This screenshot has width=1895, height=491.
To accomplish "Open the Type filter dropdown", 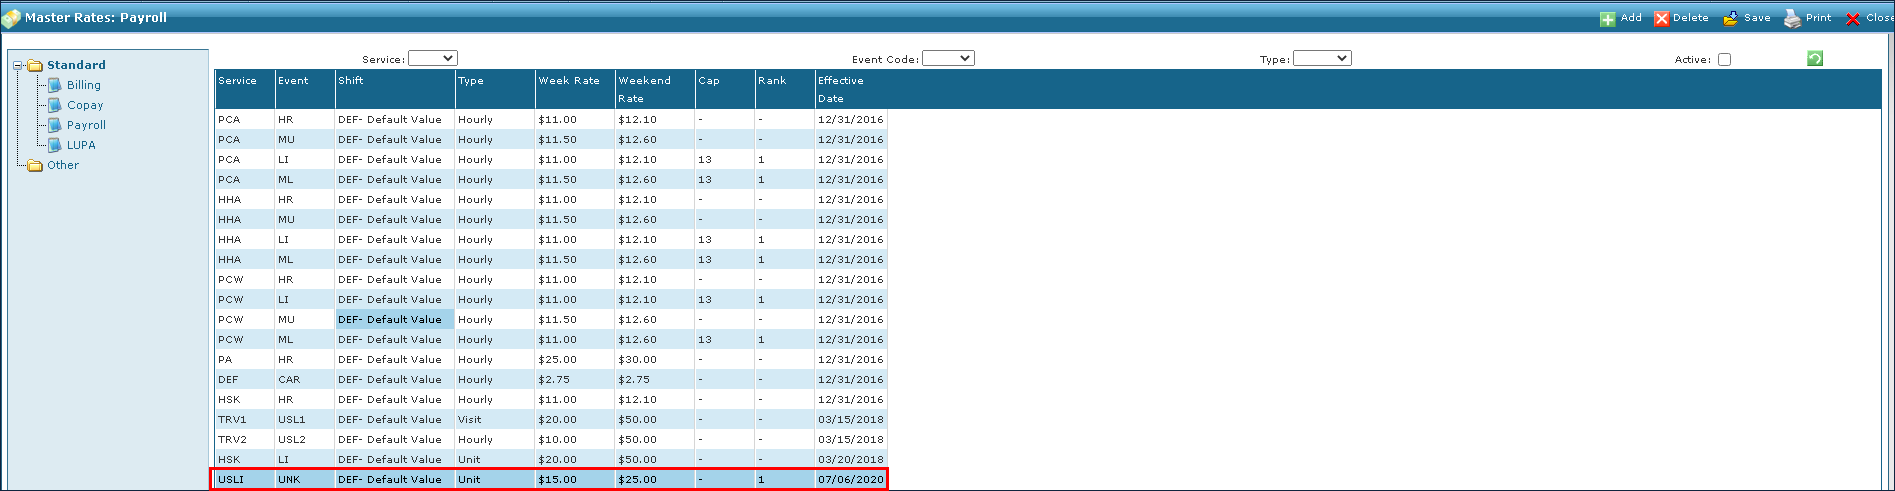I will pos(1321,59).
